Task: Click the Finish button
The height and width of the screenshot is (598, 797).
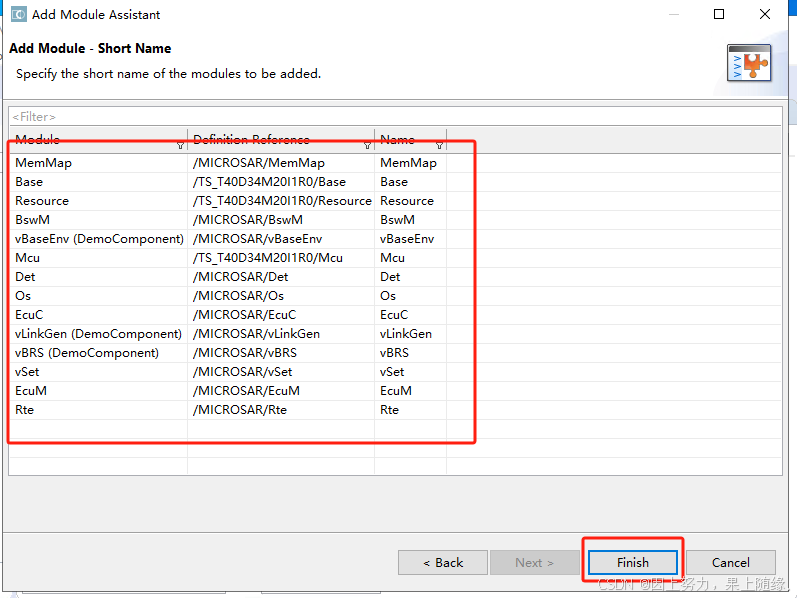Action: [633, 562]
